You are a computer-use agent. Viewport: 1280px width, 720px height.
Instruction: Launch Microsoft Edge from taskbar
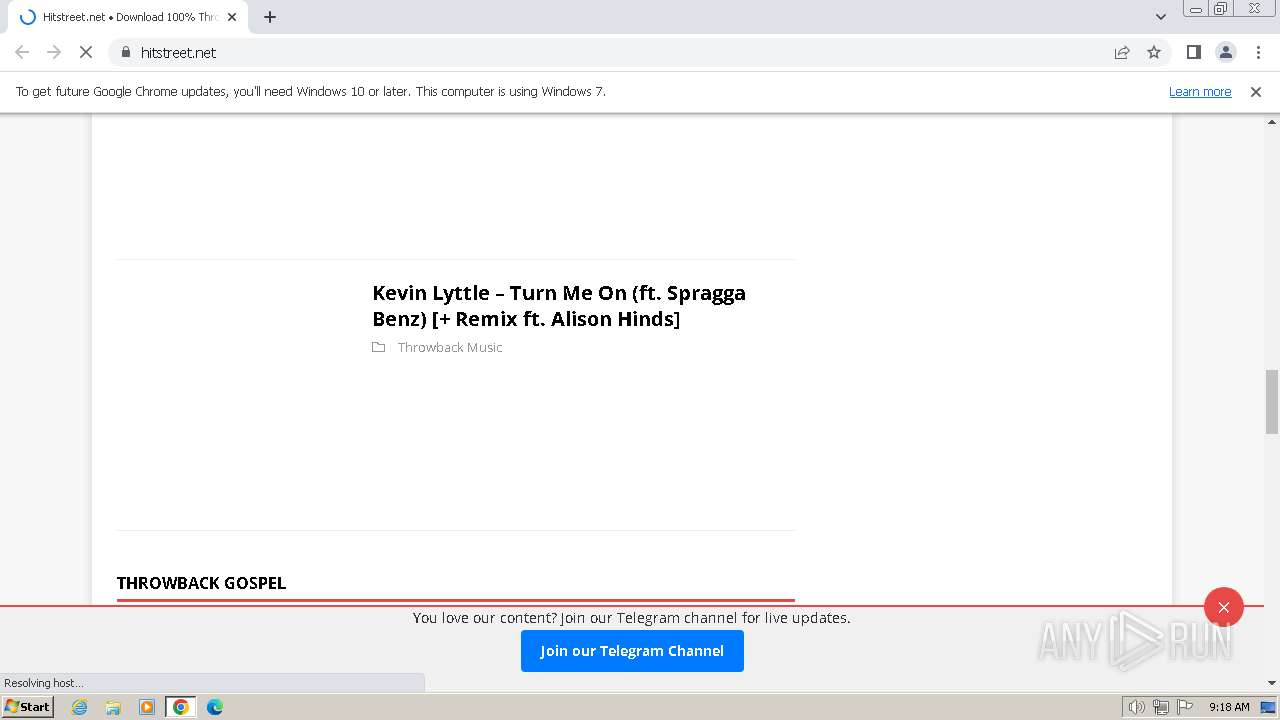tap(215, 707)
